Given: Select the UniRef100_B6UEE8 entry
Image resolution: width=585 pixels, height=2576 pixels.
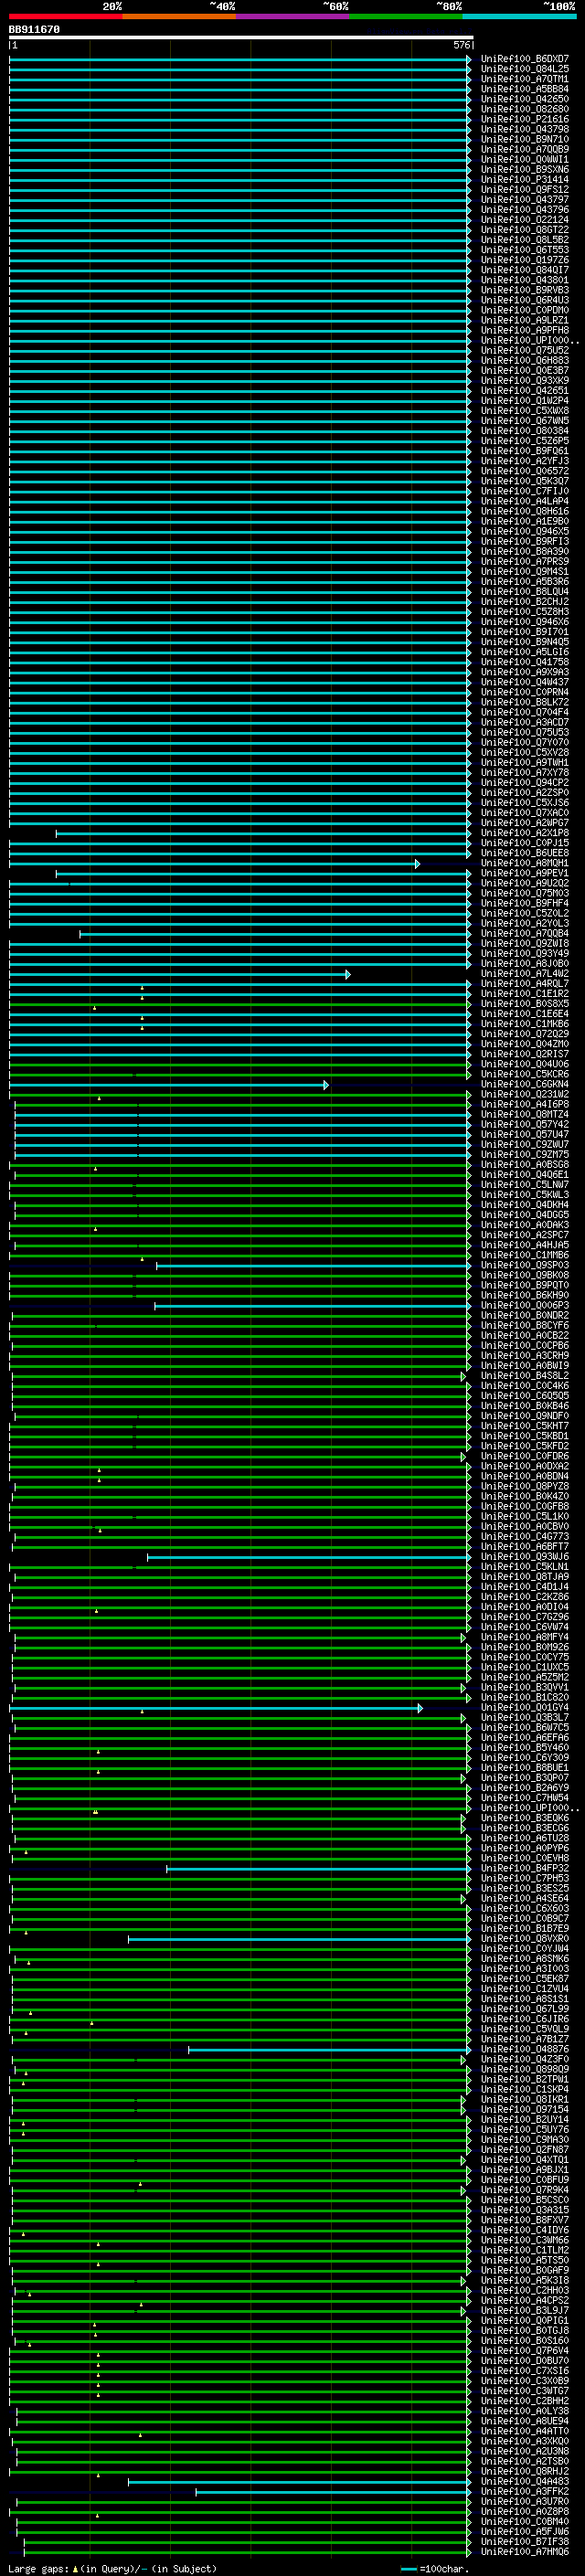Looking at the screenshot, I should [x=525, y=853].
